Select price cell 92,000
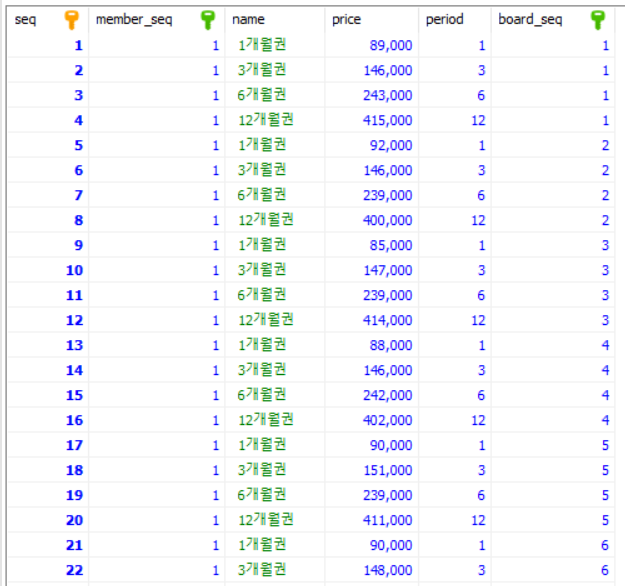The width and height of the screenshot is (625, 586). coord(371,146)
